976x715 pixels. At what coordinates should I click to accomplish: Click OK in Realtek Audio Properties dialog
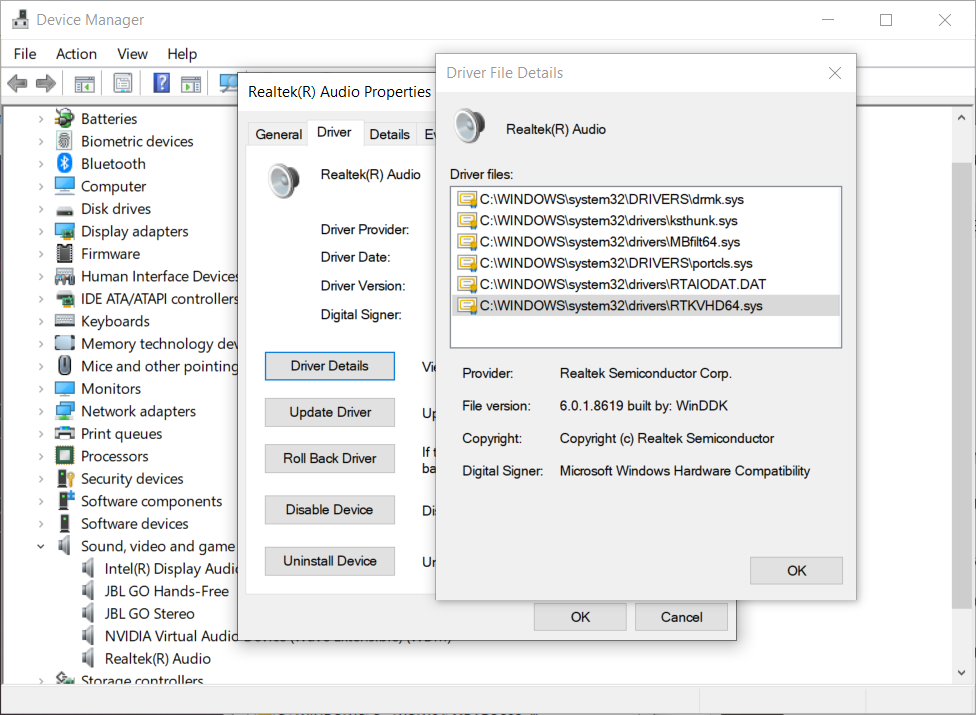click(x=580, y=617)
